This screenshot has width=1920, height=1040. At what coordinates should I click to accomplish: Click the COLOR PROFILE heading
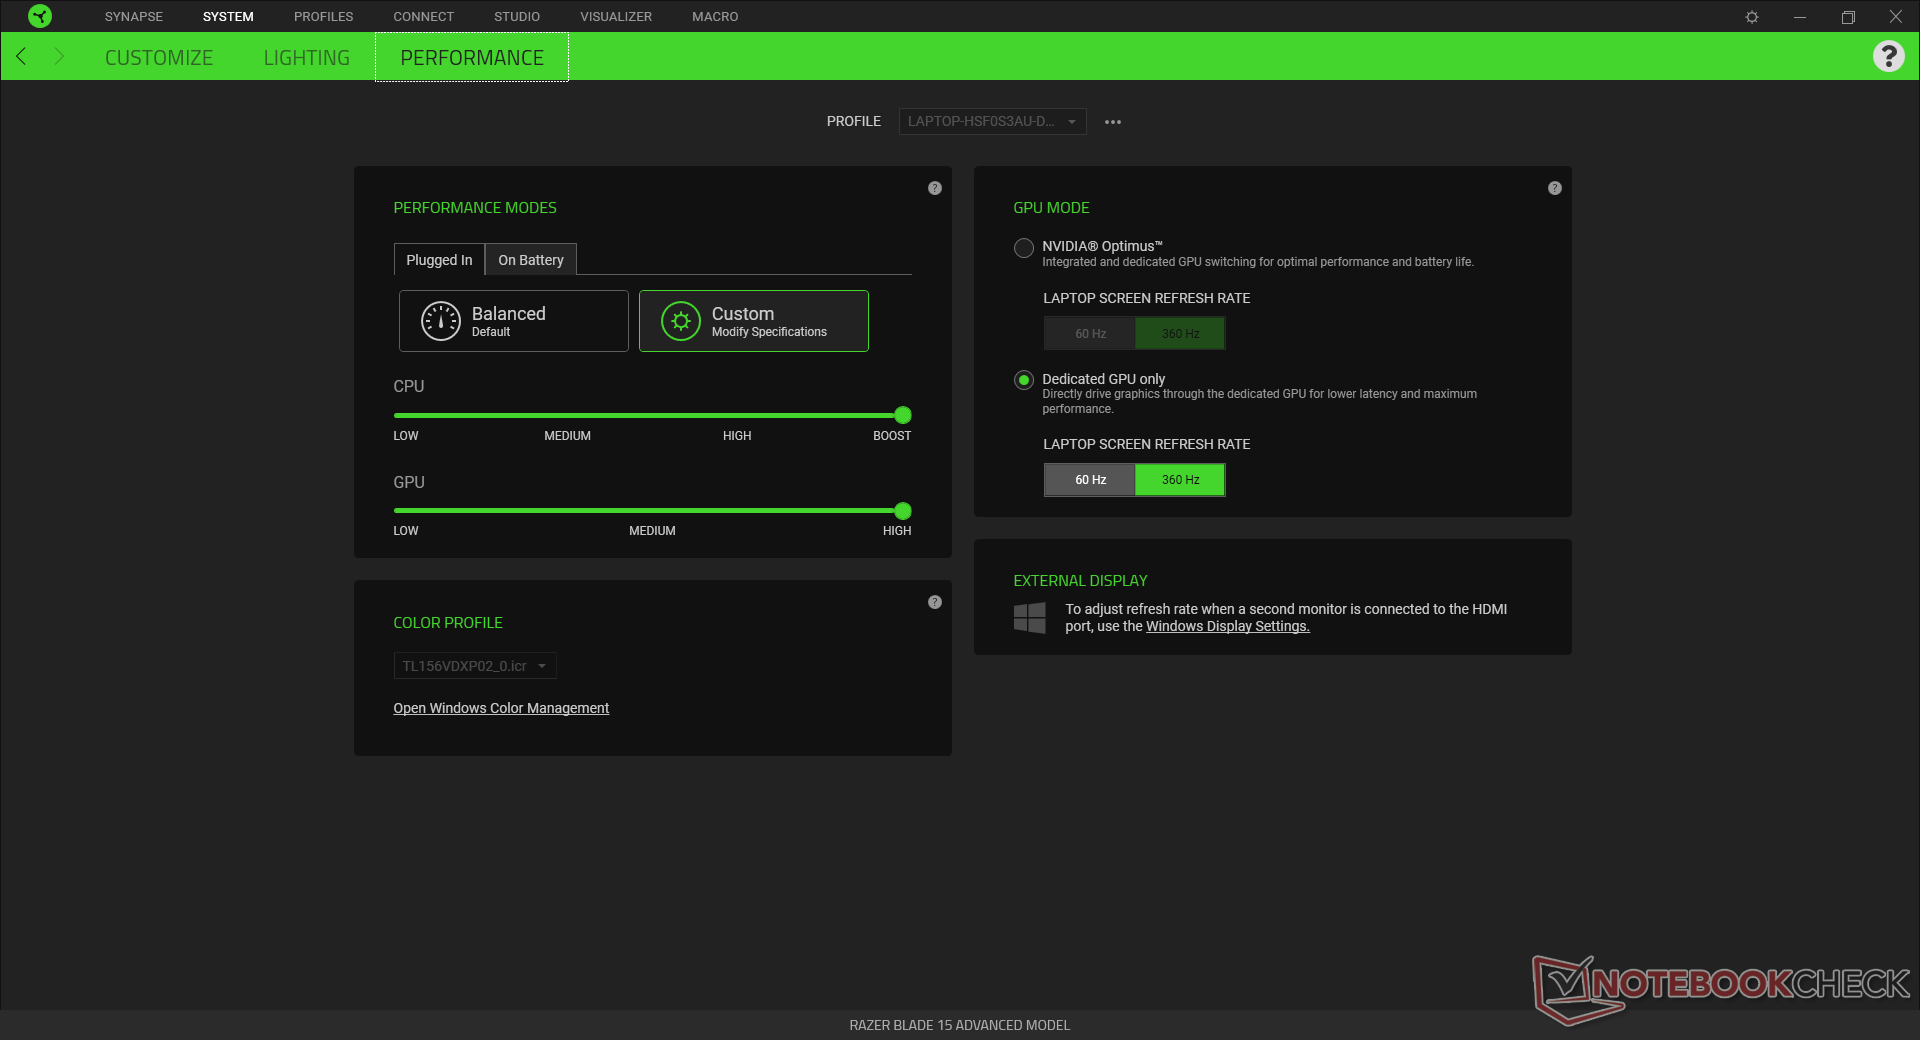[448, 623]
